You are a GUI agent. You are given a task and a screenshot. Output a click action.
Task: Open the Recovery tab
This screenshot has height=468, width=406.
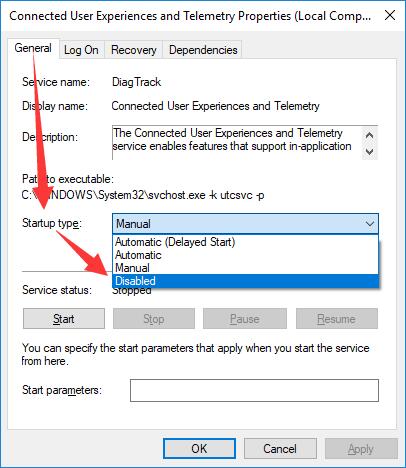pyautogui.click(x=134, y=50)
